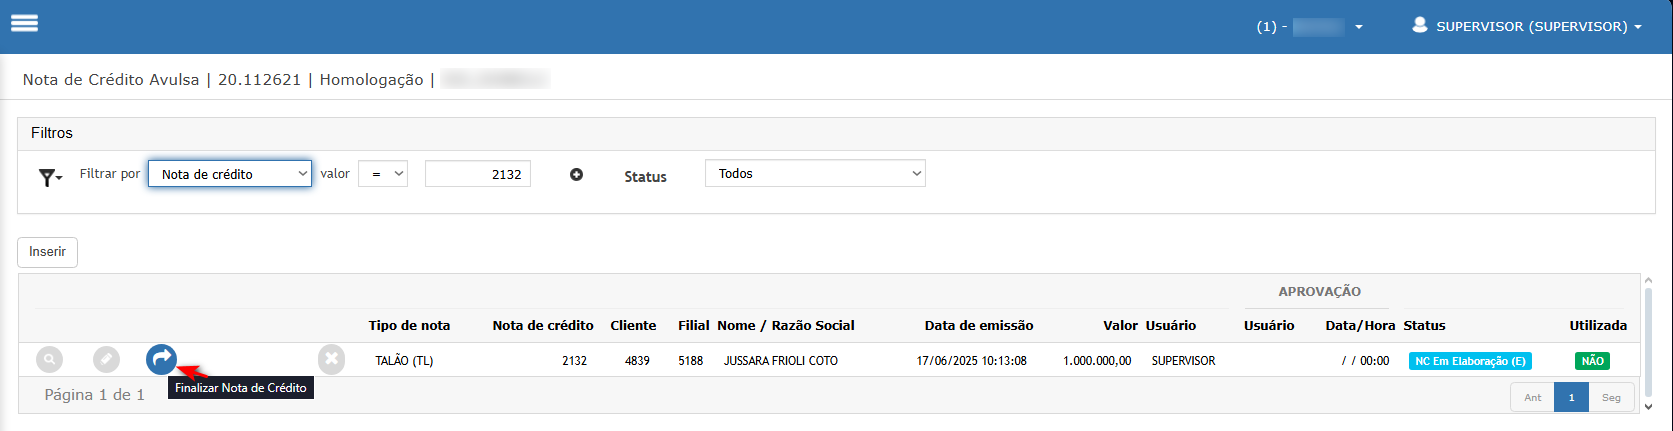Viewport: 1673px width, 431px height.
Task: Click the plus add-filter icon
Action: [x=576, y=175]
